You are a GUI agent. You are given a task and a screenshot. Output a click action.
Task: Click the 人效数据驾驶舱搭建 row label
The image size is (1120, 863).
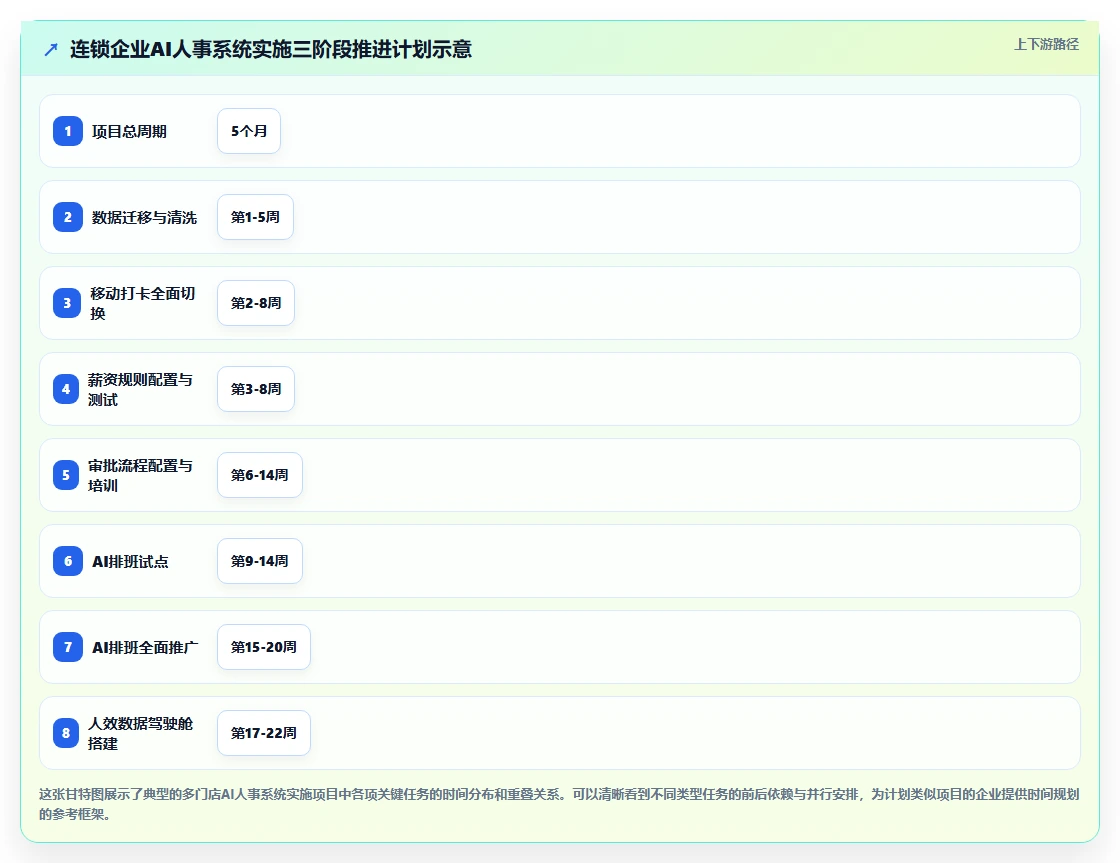point(141,733)
